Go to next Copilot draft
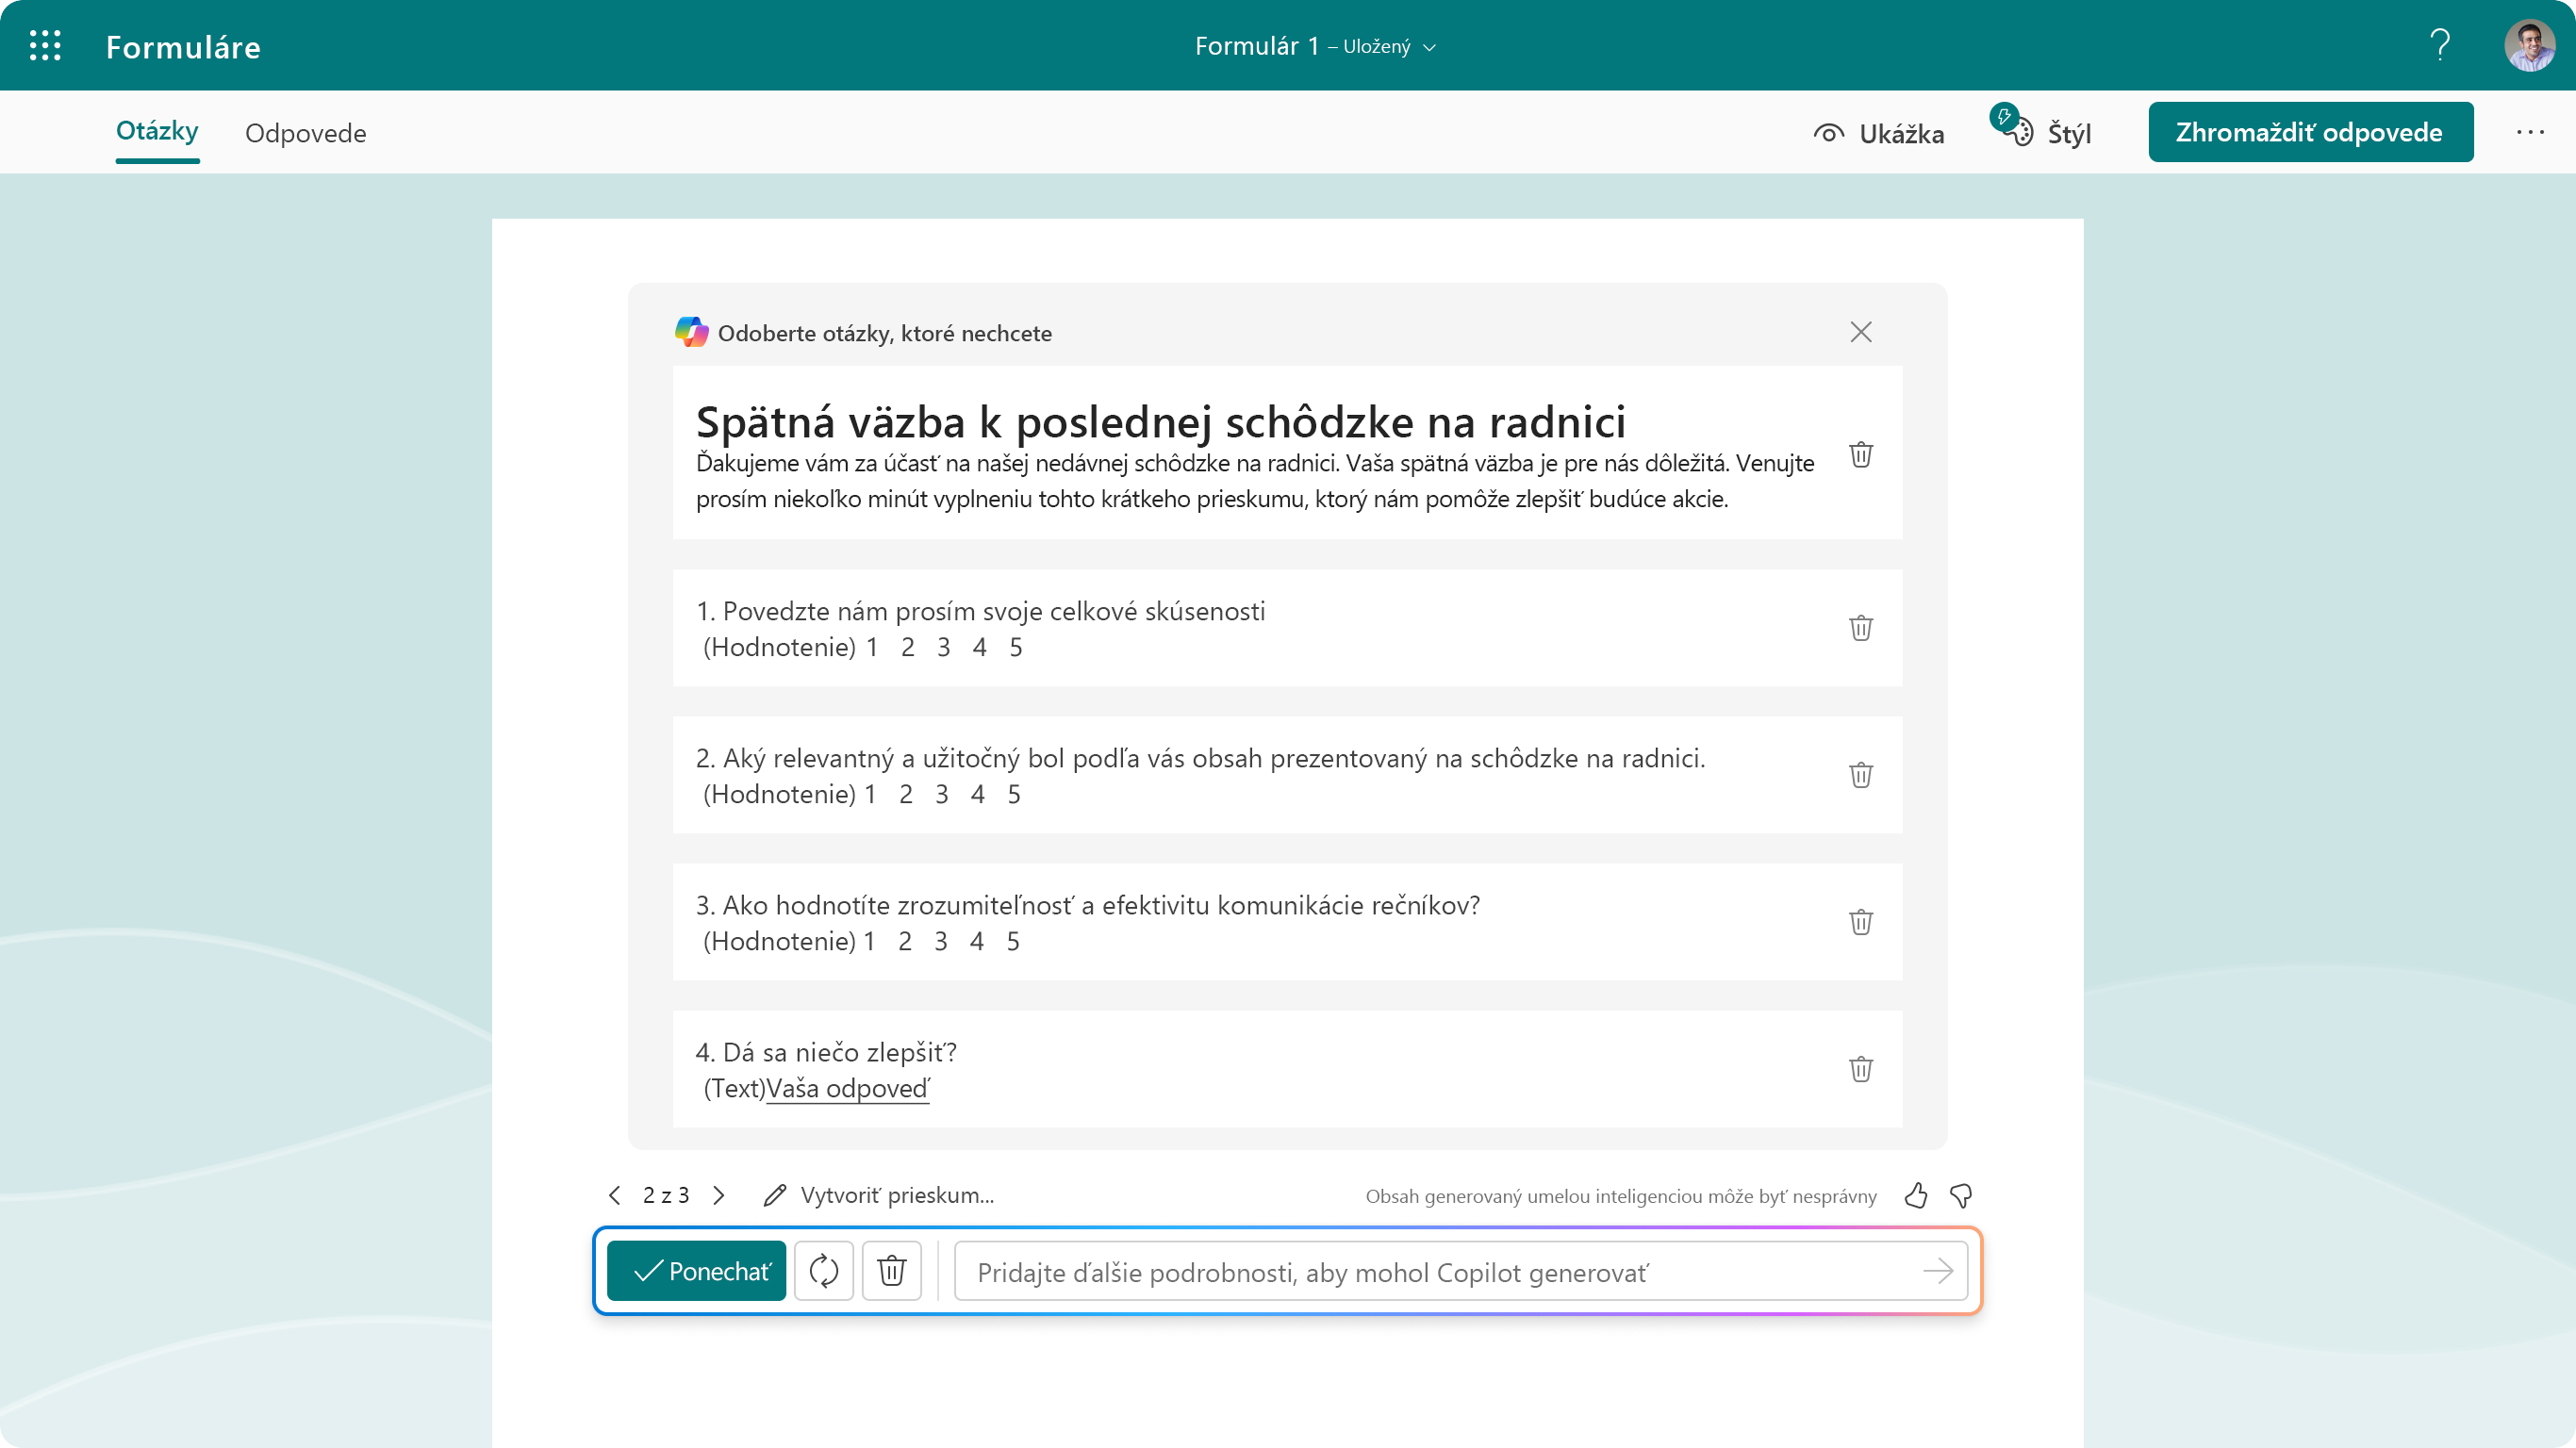Viewport: 2576px width, 1448px height. tap(719, 1195)
